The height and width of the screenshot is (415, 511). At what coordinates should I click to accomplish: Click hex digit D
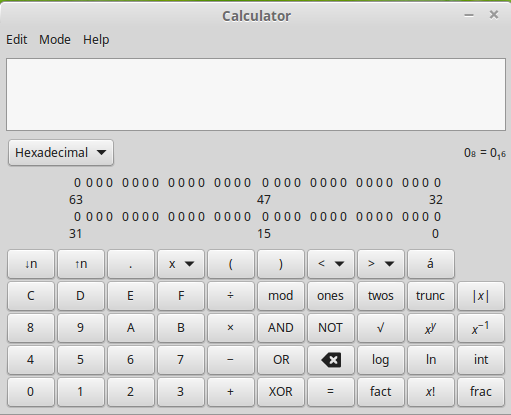pyautogui.click(x=81, y=296)
